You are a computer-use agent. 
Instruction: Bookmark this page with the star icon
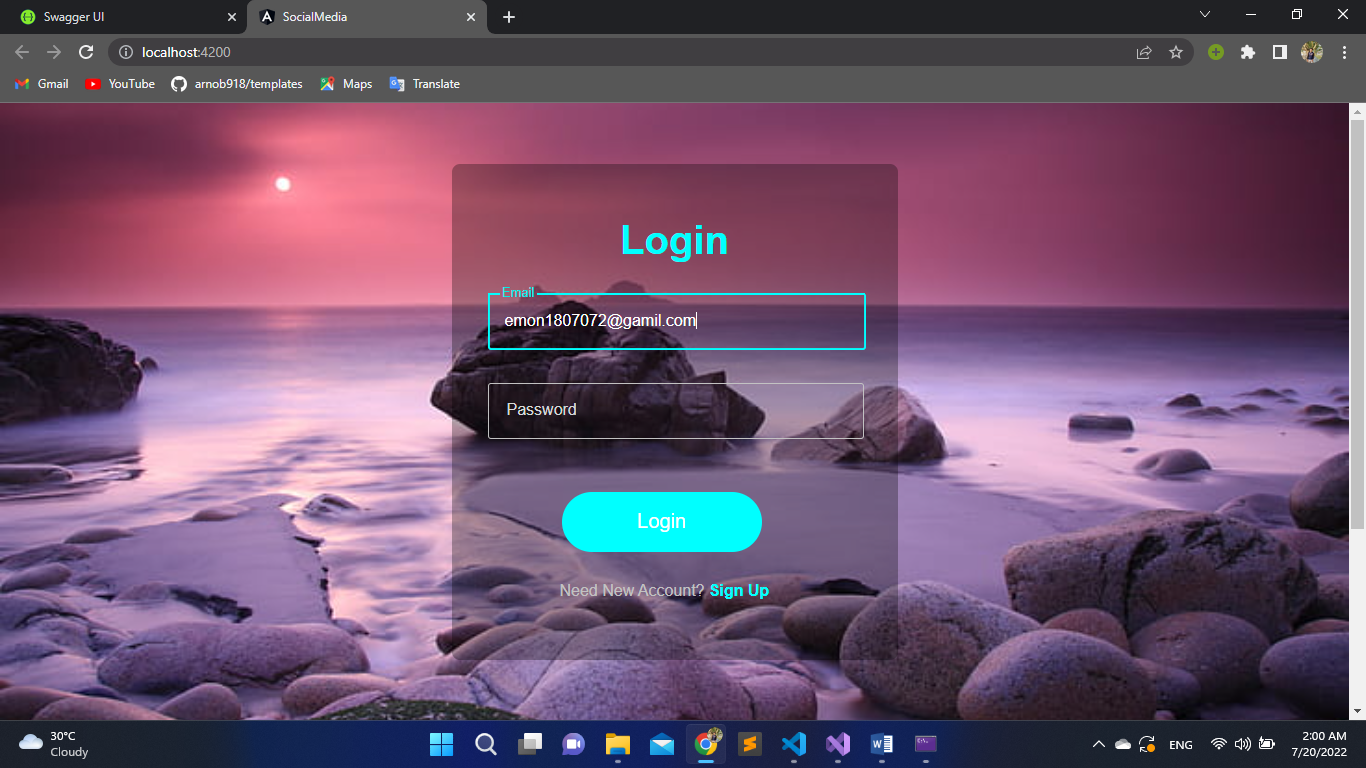coord(1176,52)
